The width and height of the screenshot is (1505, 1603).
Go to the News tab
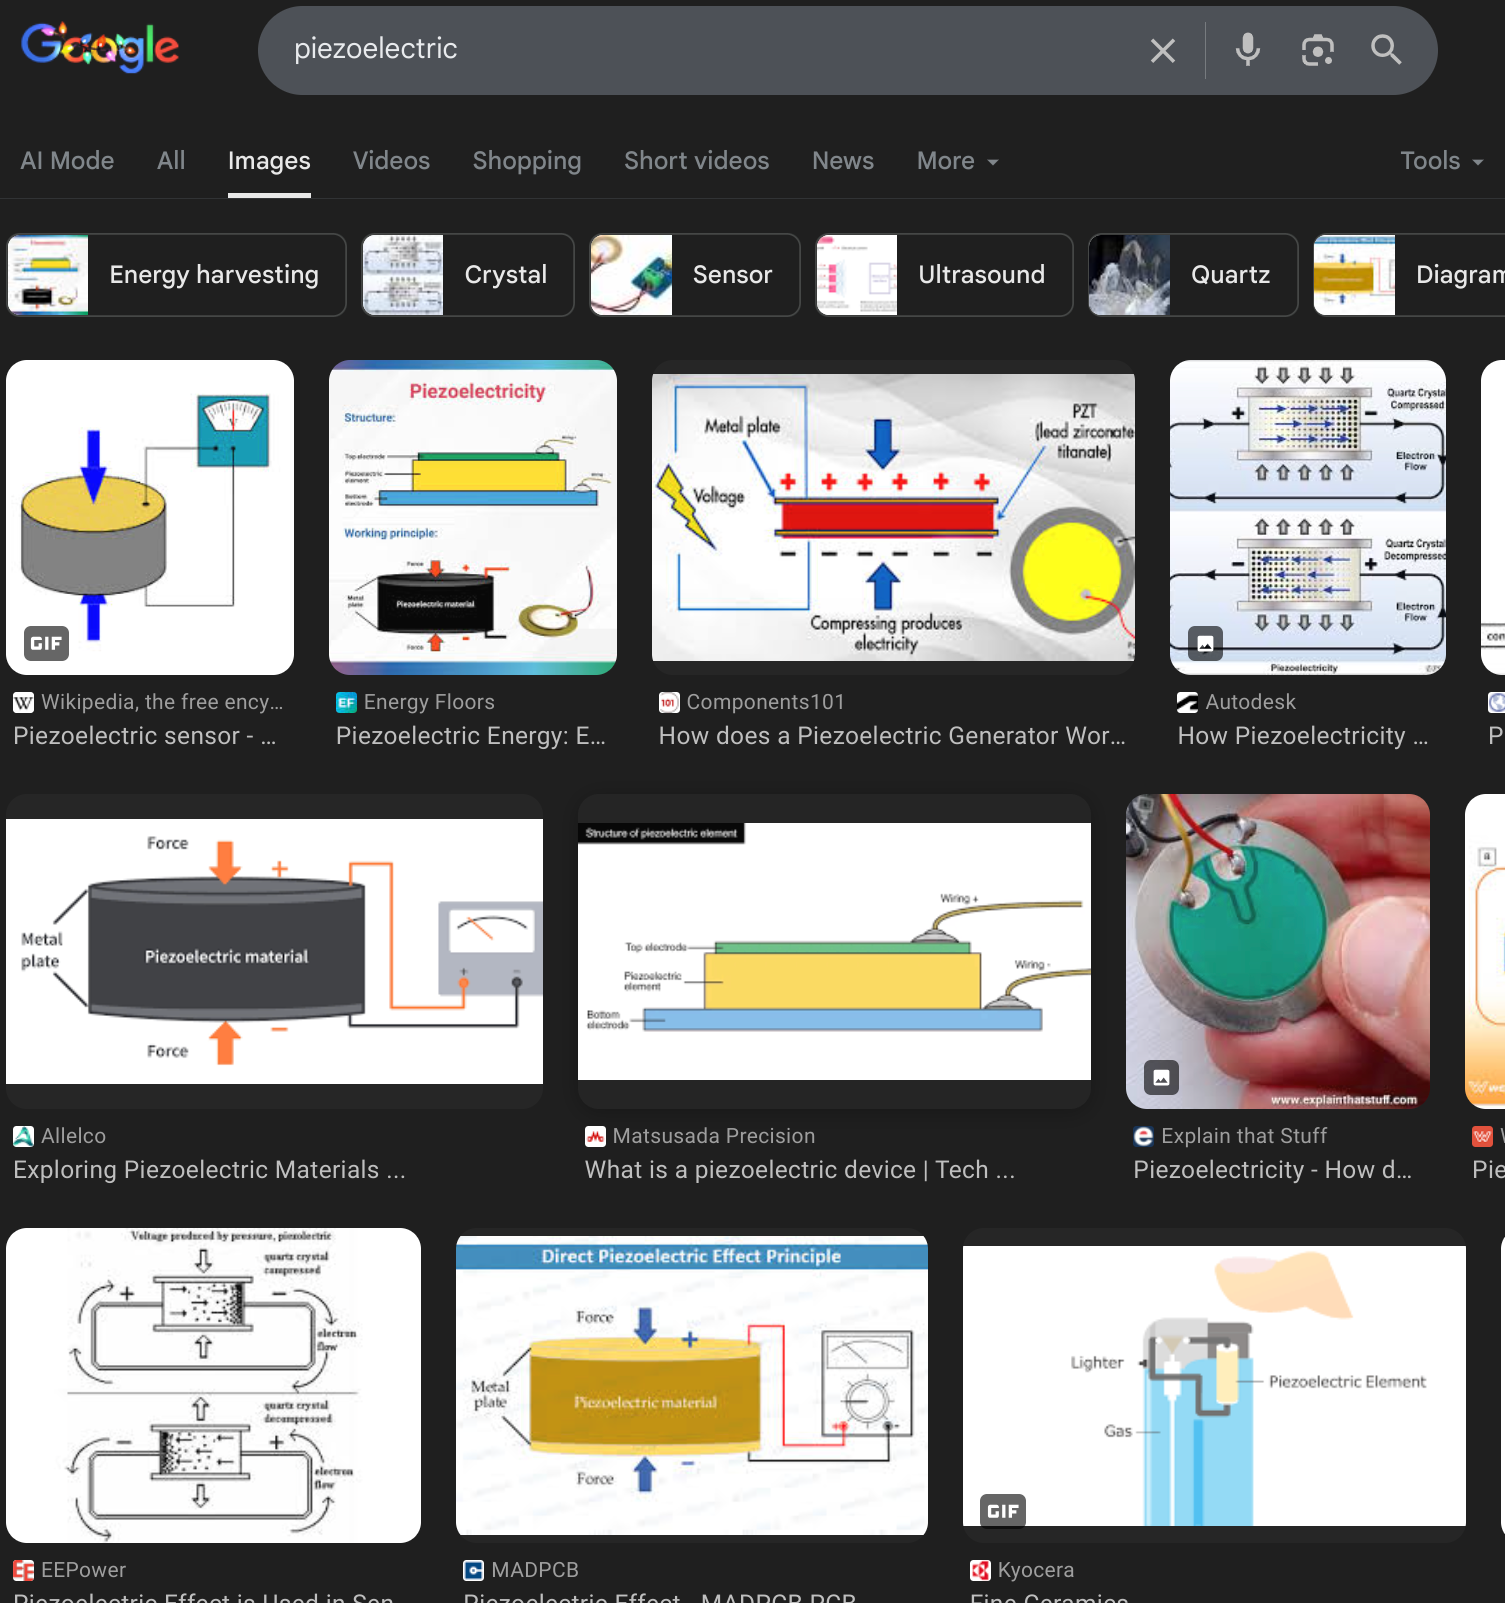click(x=843, y=161)
